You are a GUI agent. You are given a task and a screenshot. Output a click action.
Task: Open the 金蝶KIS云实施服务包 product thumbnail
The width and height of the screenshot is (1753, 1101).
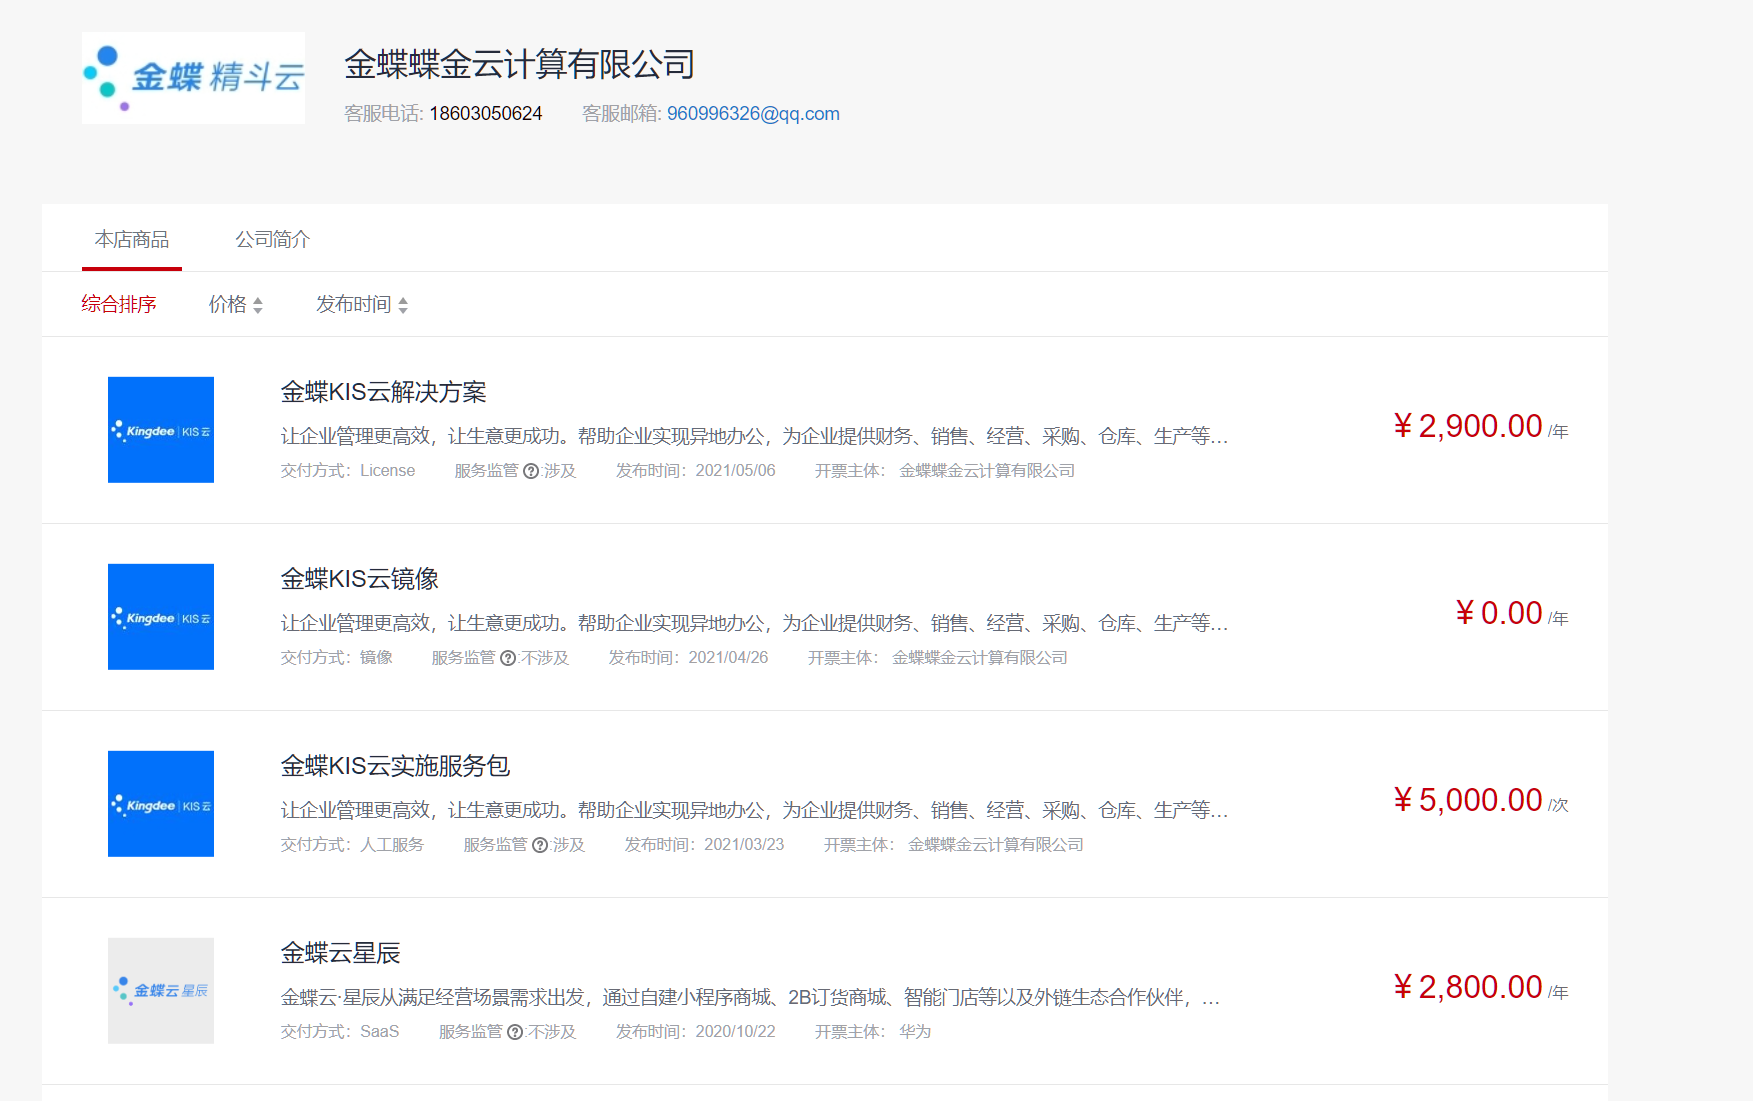pyautogui.click(x=161, y=804)
